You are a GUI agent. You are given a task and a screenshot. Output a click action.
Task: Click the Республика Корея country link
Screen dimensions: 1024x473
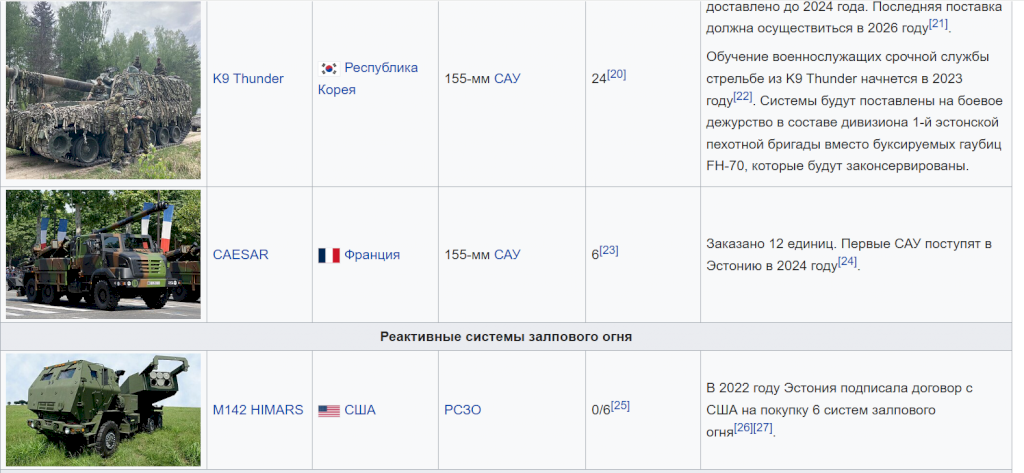pyautogui.click(x=368, y=78)
